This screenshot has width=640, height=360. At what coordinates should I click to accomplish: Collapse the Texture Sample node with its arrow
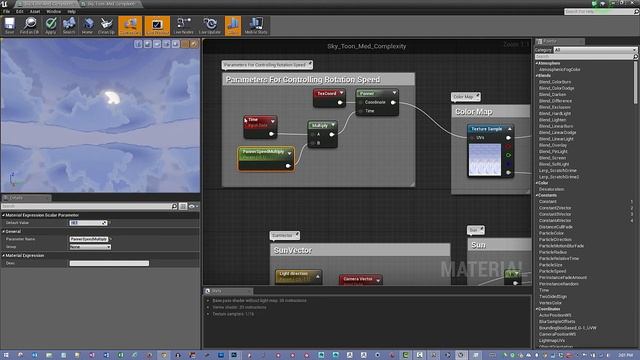coord(510,129)
